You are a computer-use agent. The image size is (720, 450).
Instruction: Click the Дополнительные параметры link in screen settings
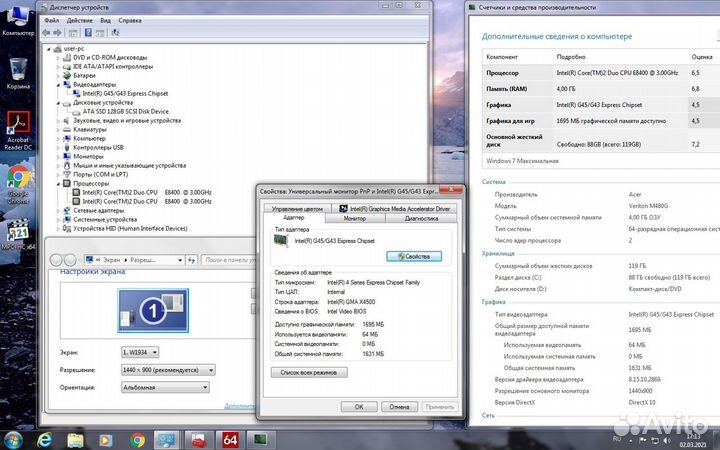pyautogui.click(x=240, y=406)
